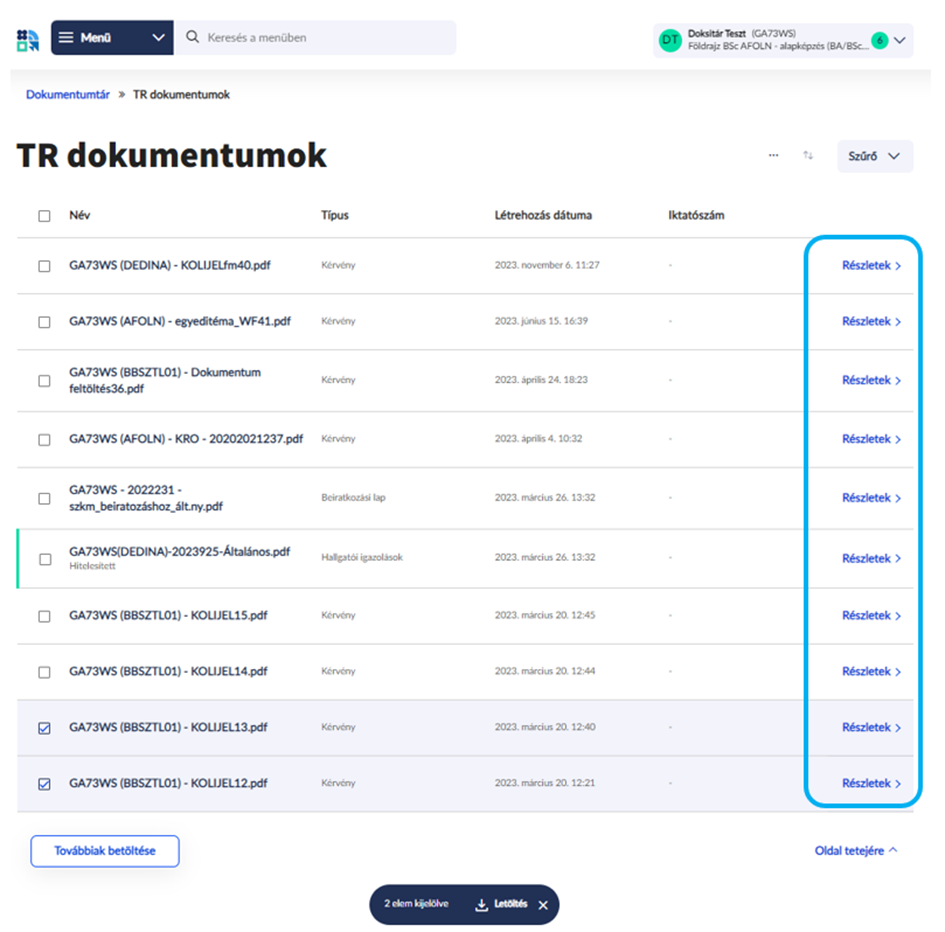Click the Neptun logo icon
Viewport: 945px width, 932px height.
[27, 40]
